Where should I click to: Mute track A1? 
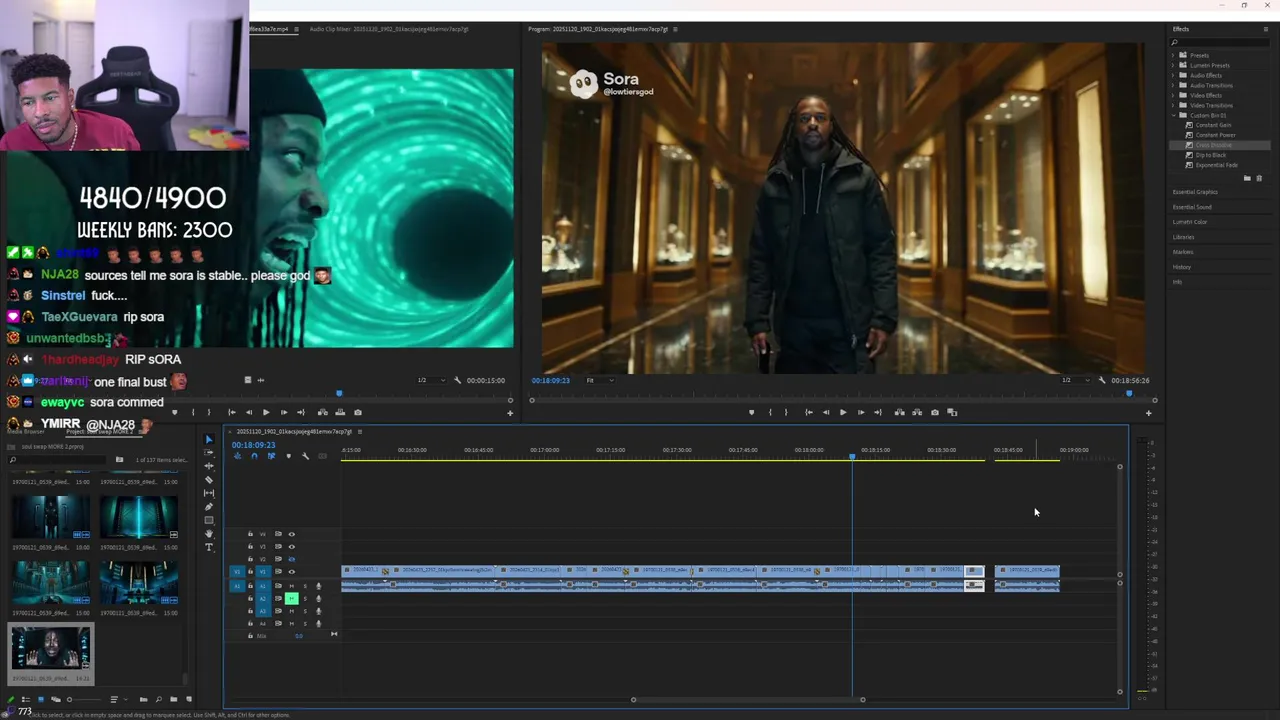[292, 586]
